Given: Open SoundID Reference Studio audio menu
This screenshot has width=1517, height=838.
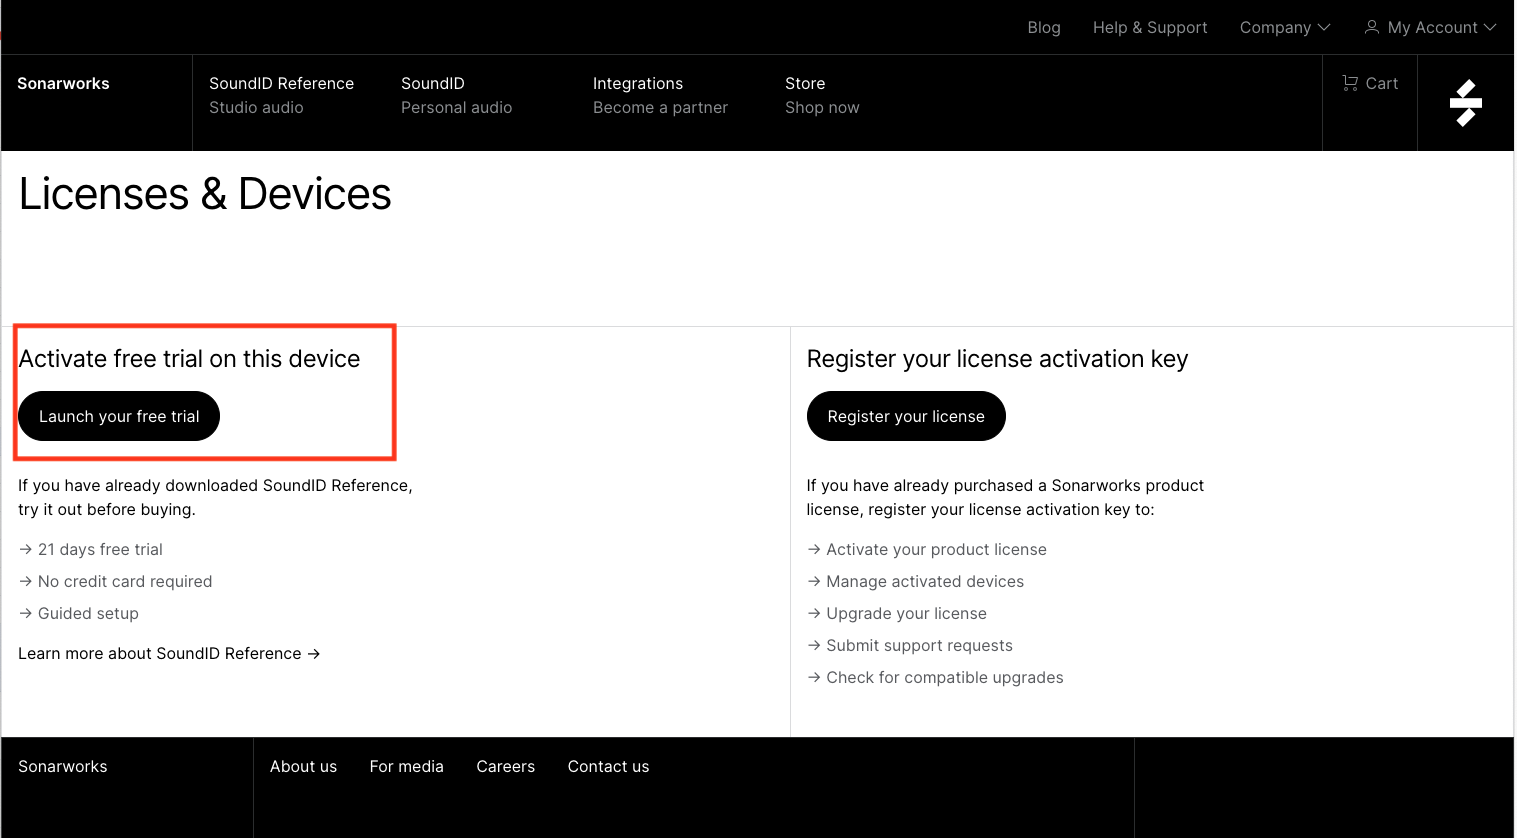Looking at the screenshot, I should 281,95.
